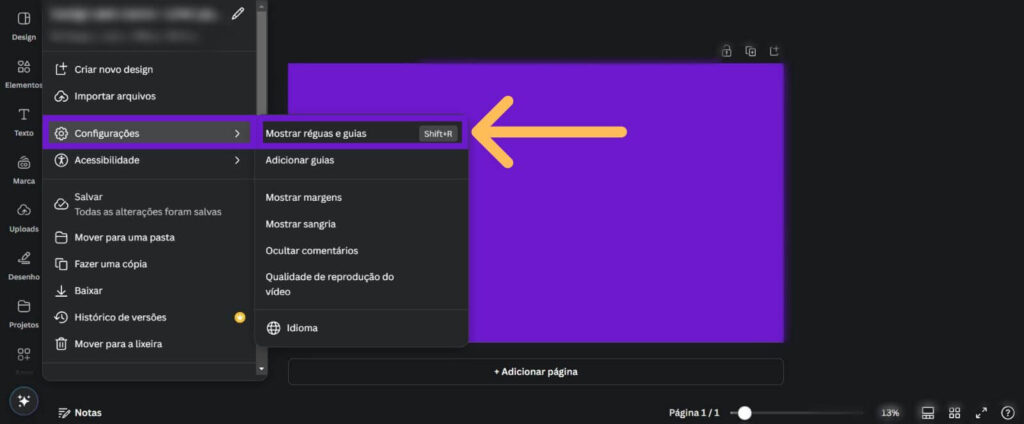Toggle Ocultar comentários option
This screenshot has height=424, width=1024.
point(311,250)
